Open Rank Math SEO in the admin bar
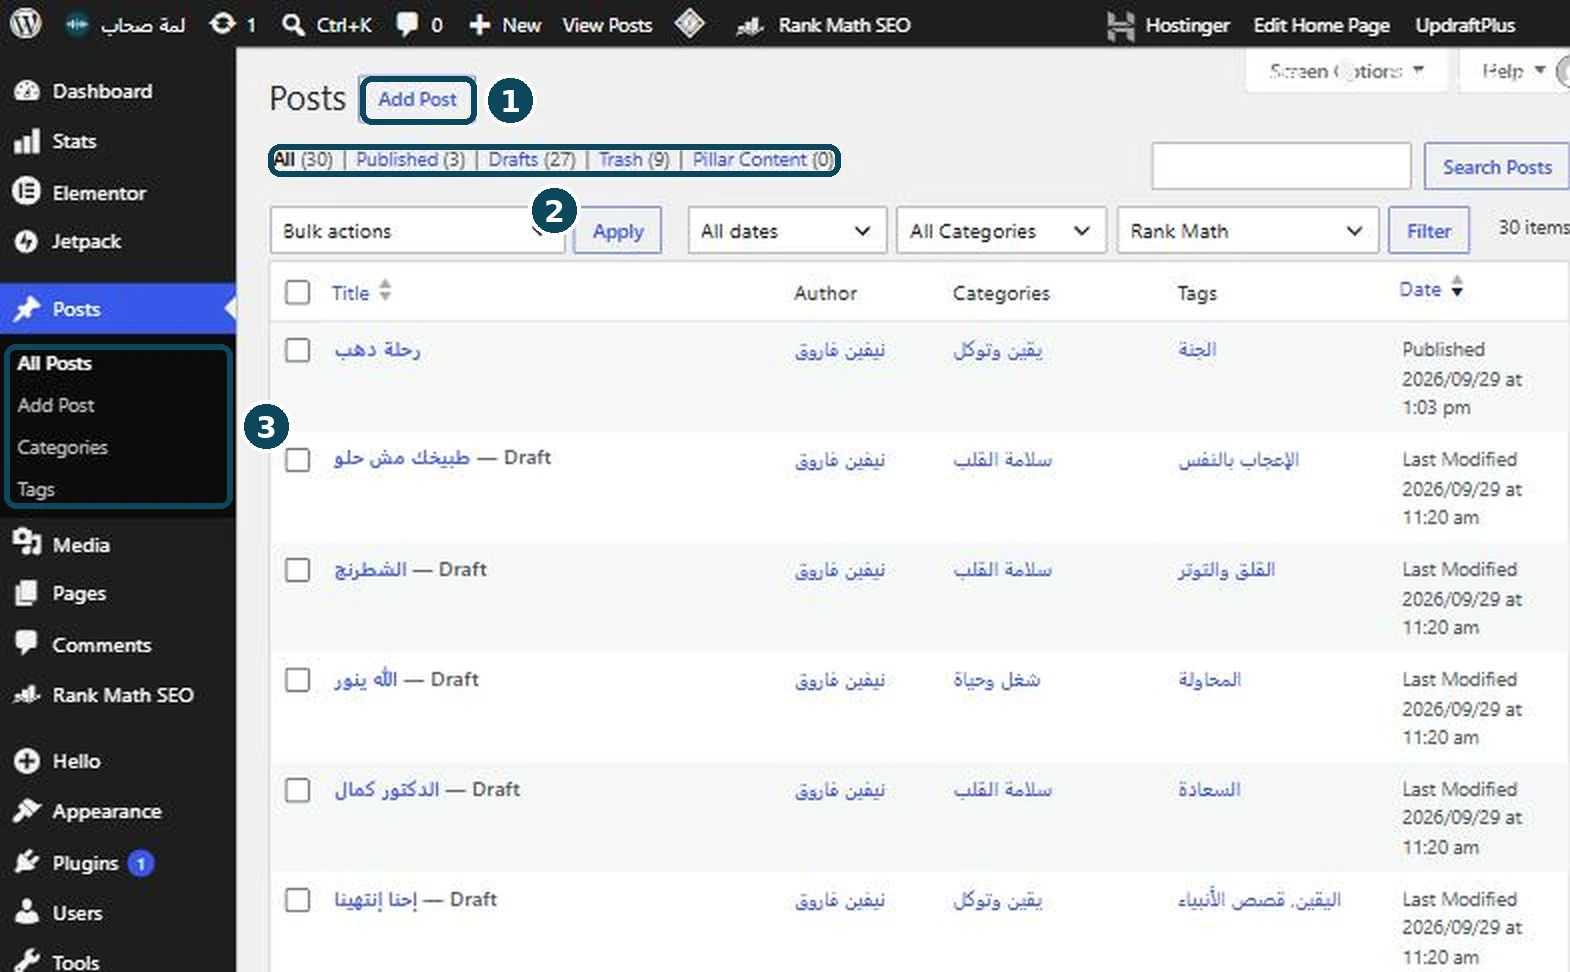Screen dimensions: 1570x972 click(823, 25)
